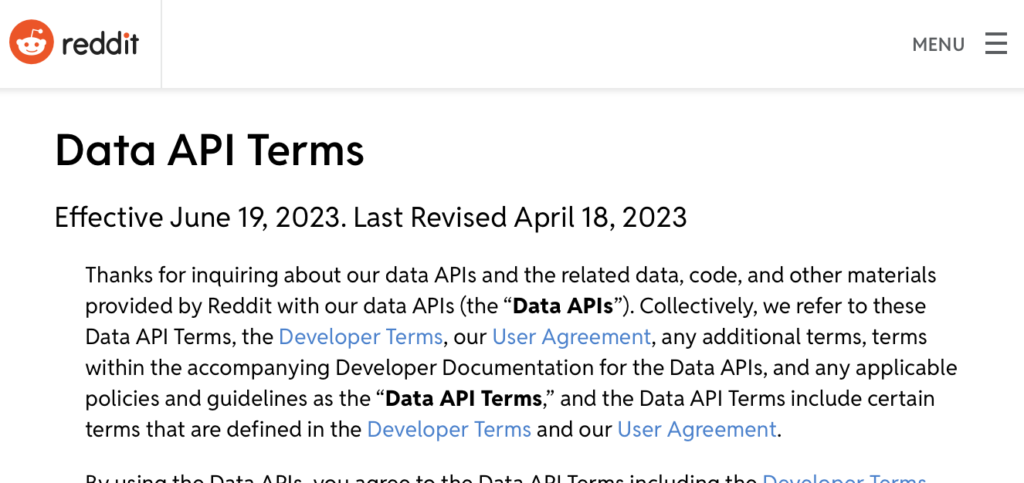Open the hamburger menu icon
The image size is (1024, 483).
click(x=996, y=44)
